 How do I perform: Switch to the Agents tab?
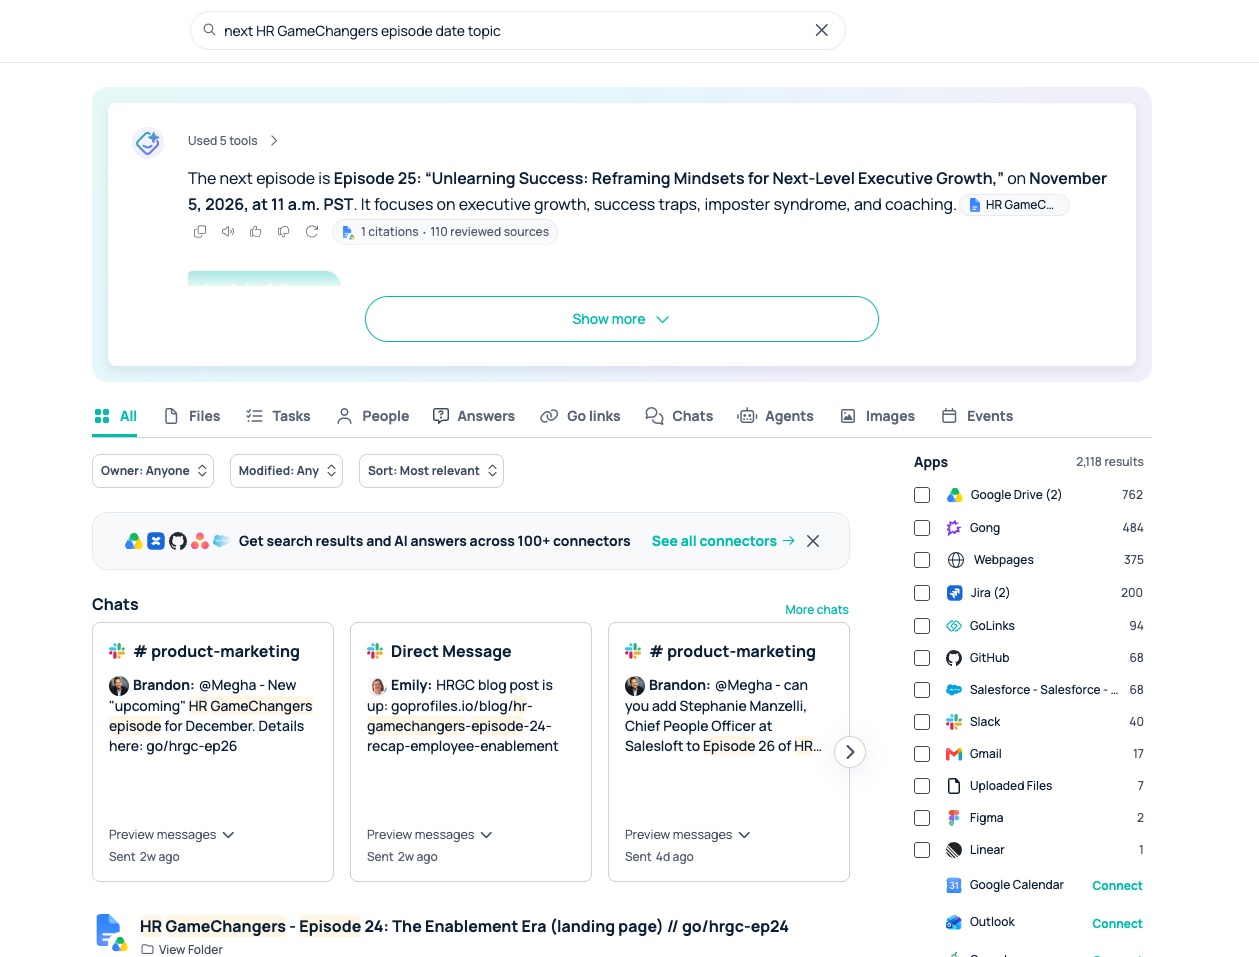click(776, 416)
